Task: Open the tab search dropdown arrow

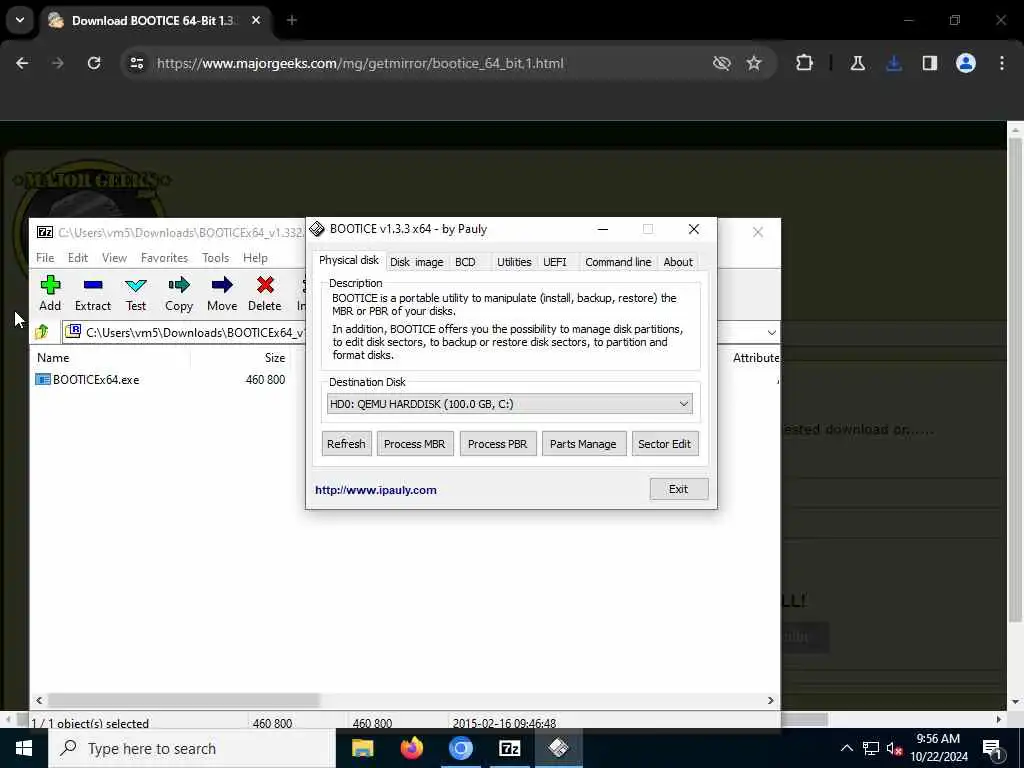Action: (20, 20)
